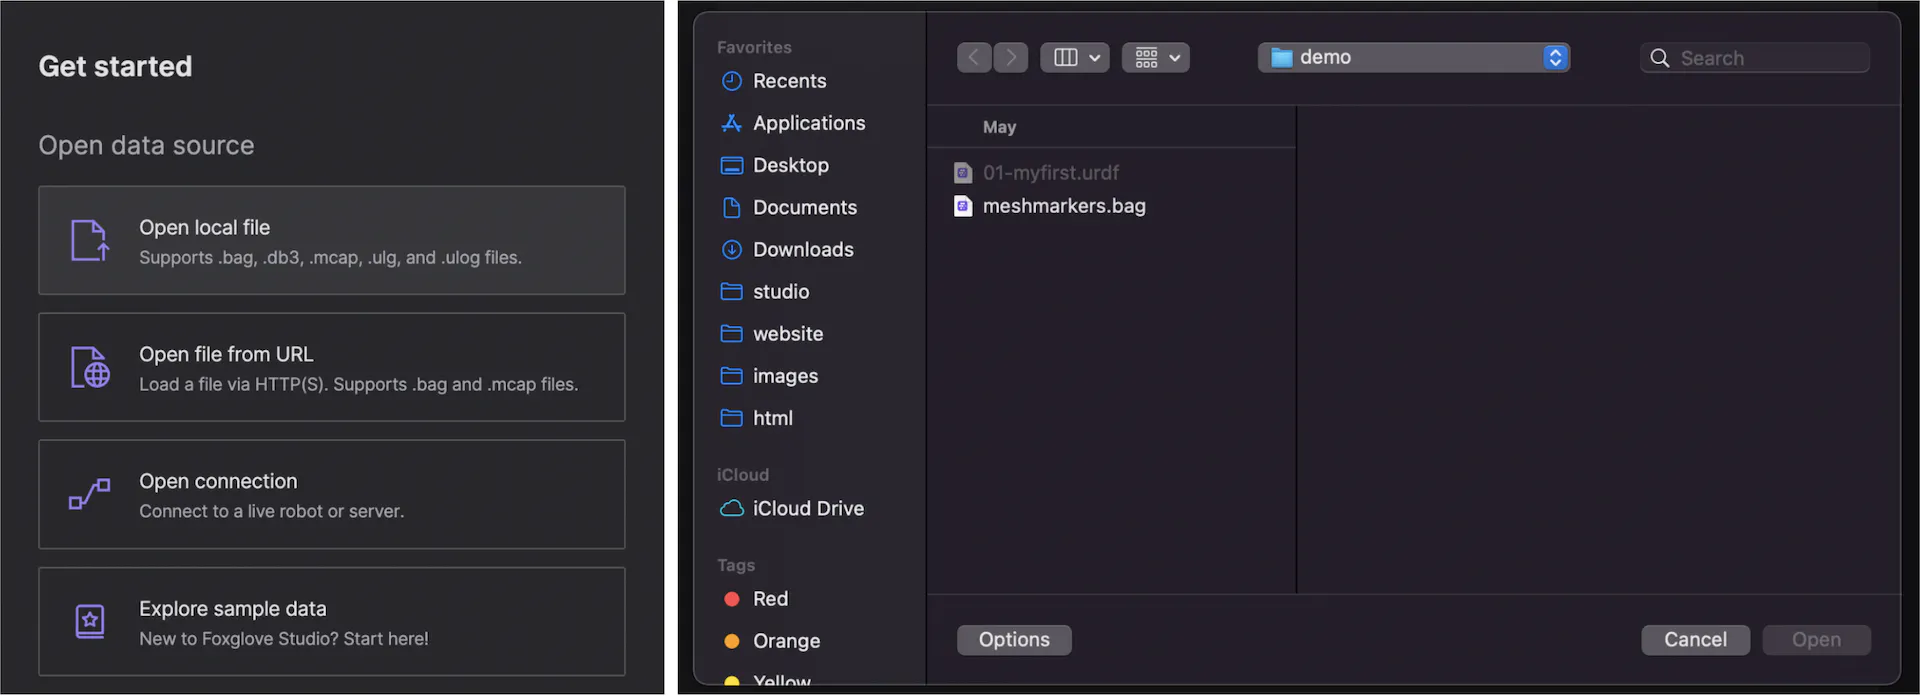Image resolution: width=1920 pixels, height=696 pixels.
Task: Click the demo folder icon in path popup
Action: 1281,58
